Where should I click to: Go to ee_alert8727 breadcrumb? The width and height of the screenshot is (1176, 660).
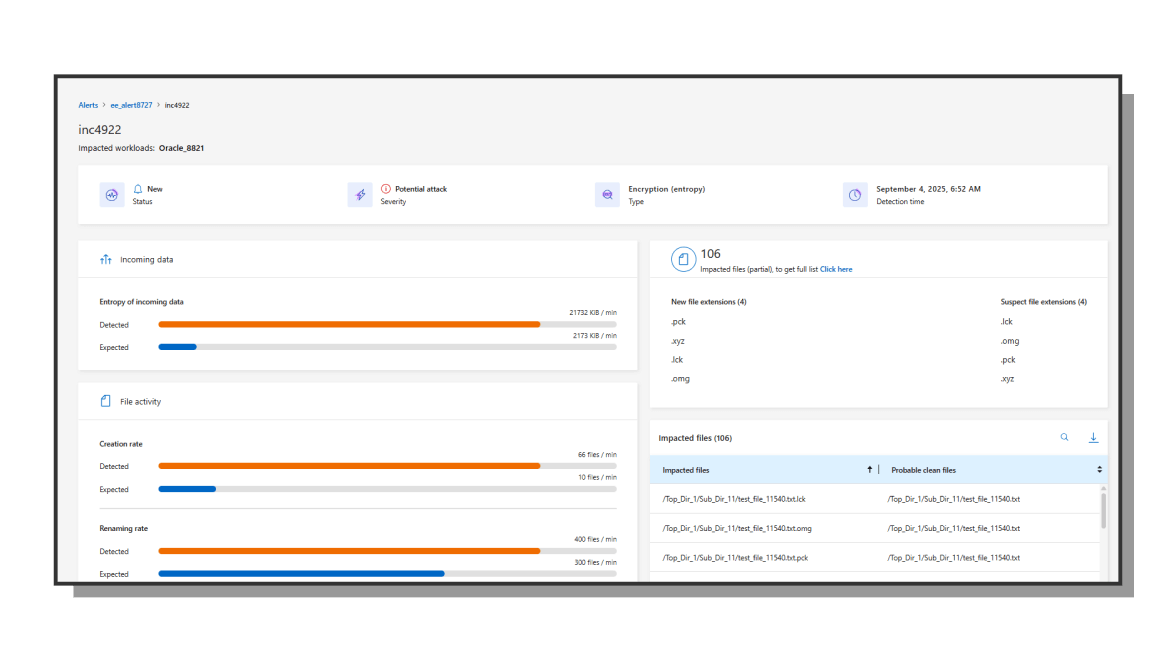point(131,105)
